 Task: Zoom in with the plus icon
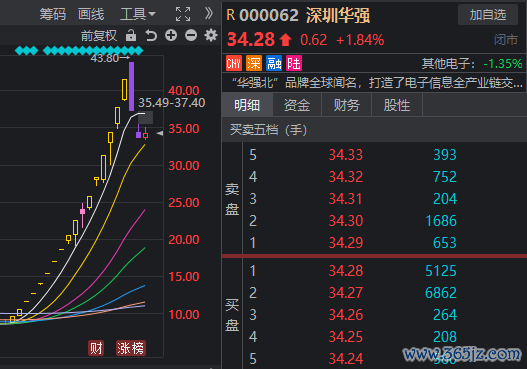171,35
